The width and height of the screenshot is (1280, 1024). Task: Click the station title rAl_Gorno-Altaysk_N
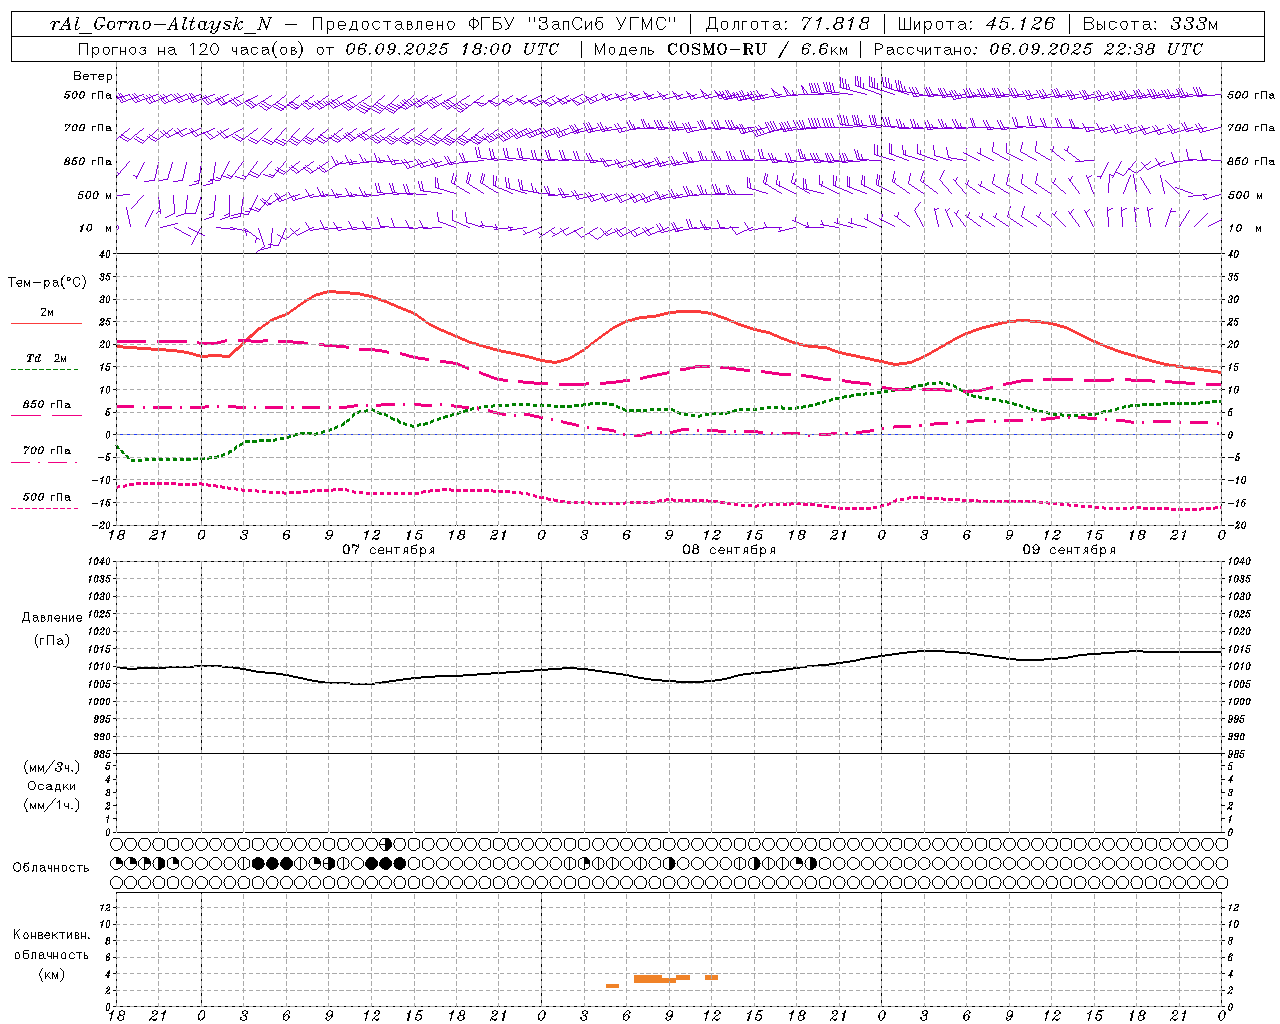161,24
